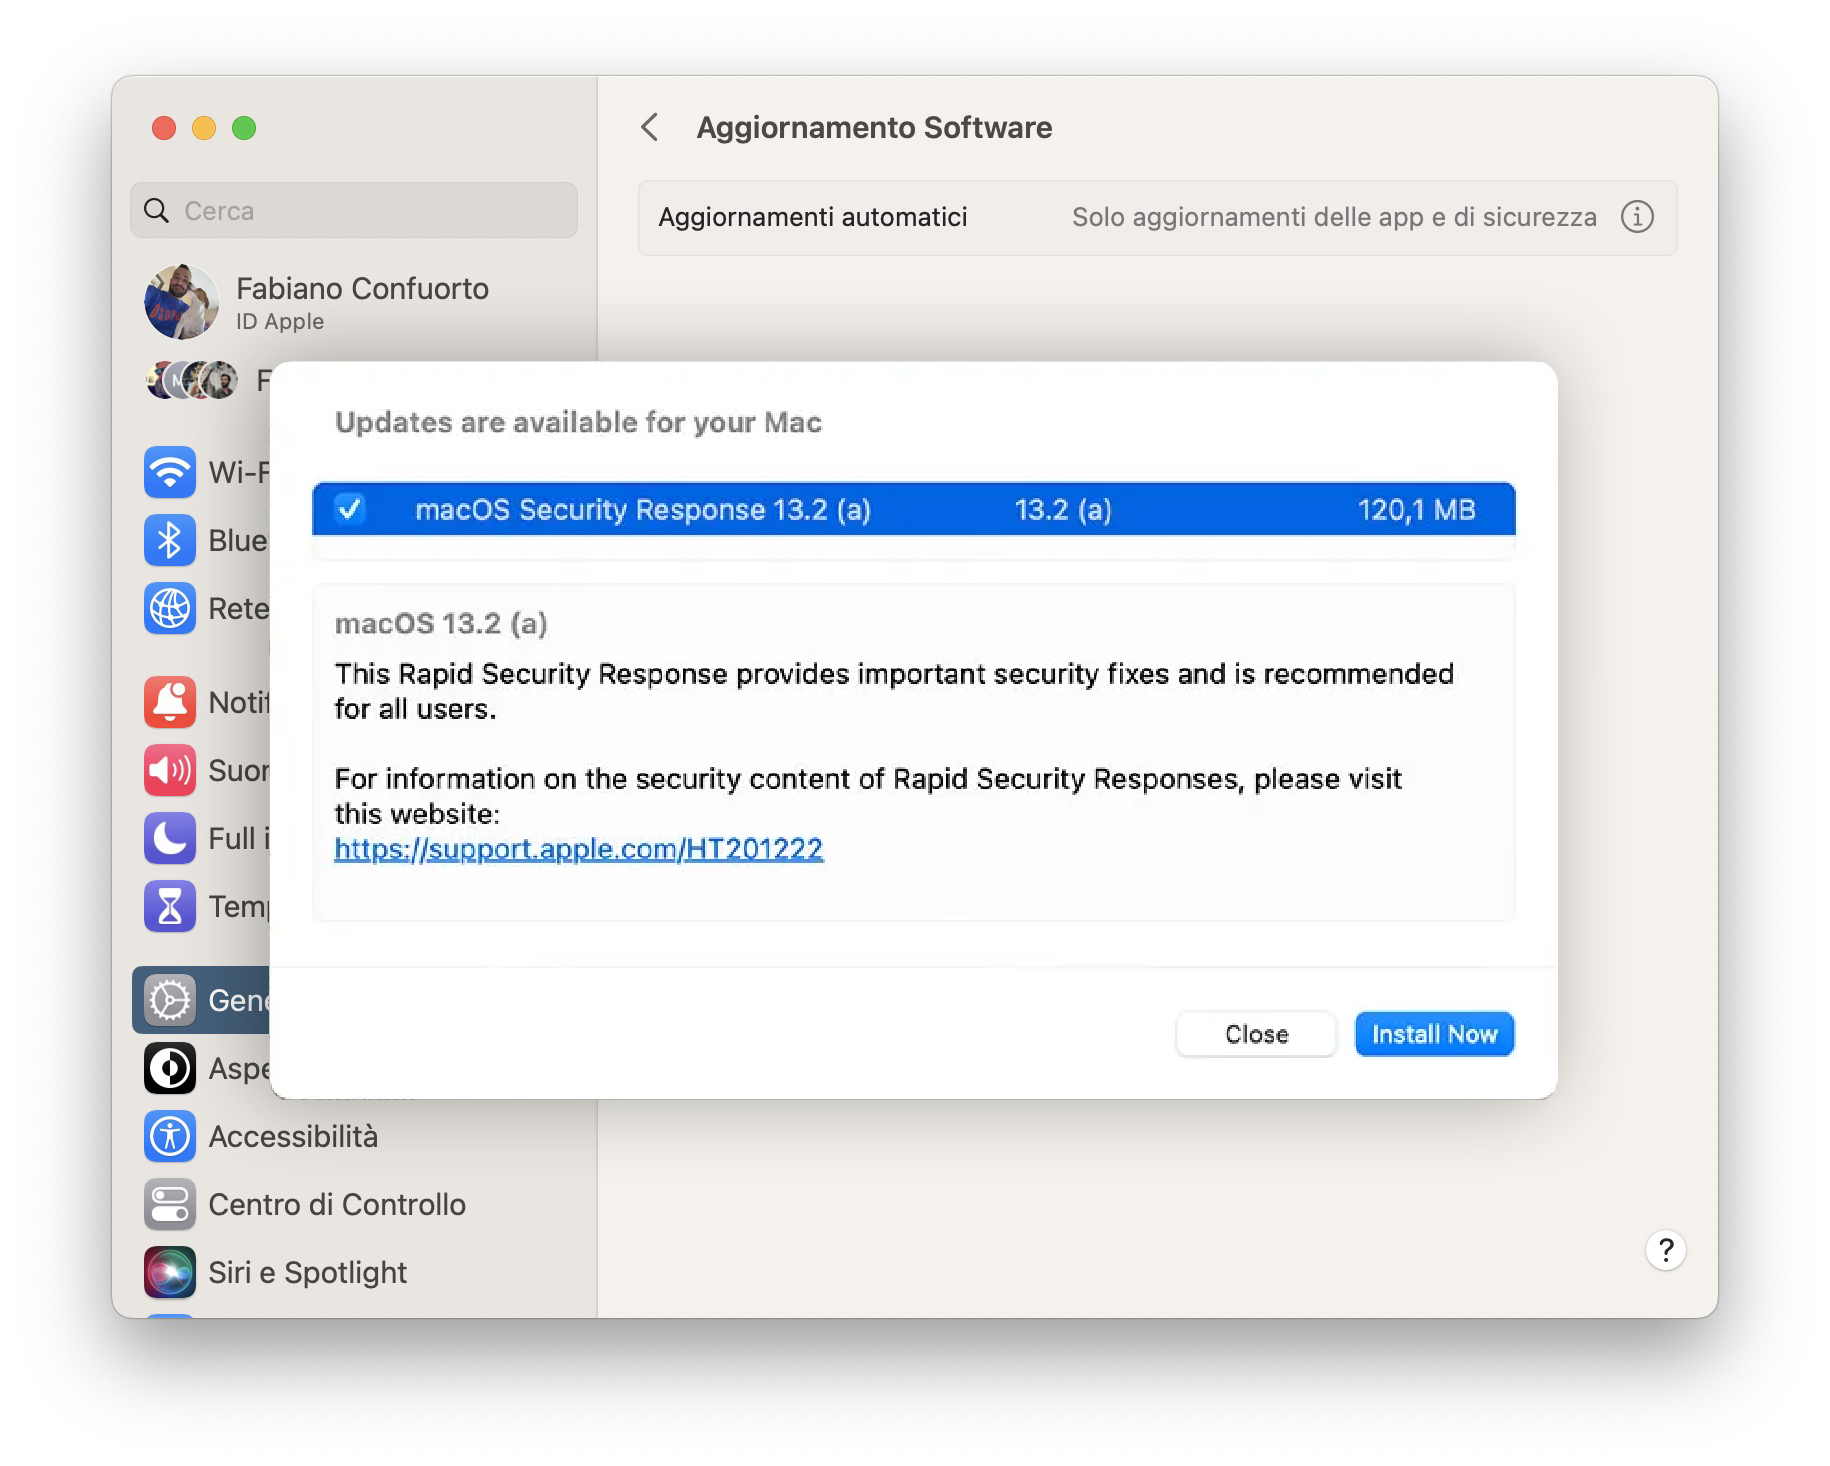Click 'Solo aggiornamenti delle app e di sicurezza' value
The height and width of the screenshot is (1466, 1830).
click(1334, 217)
